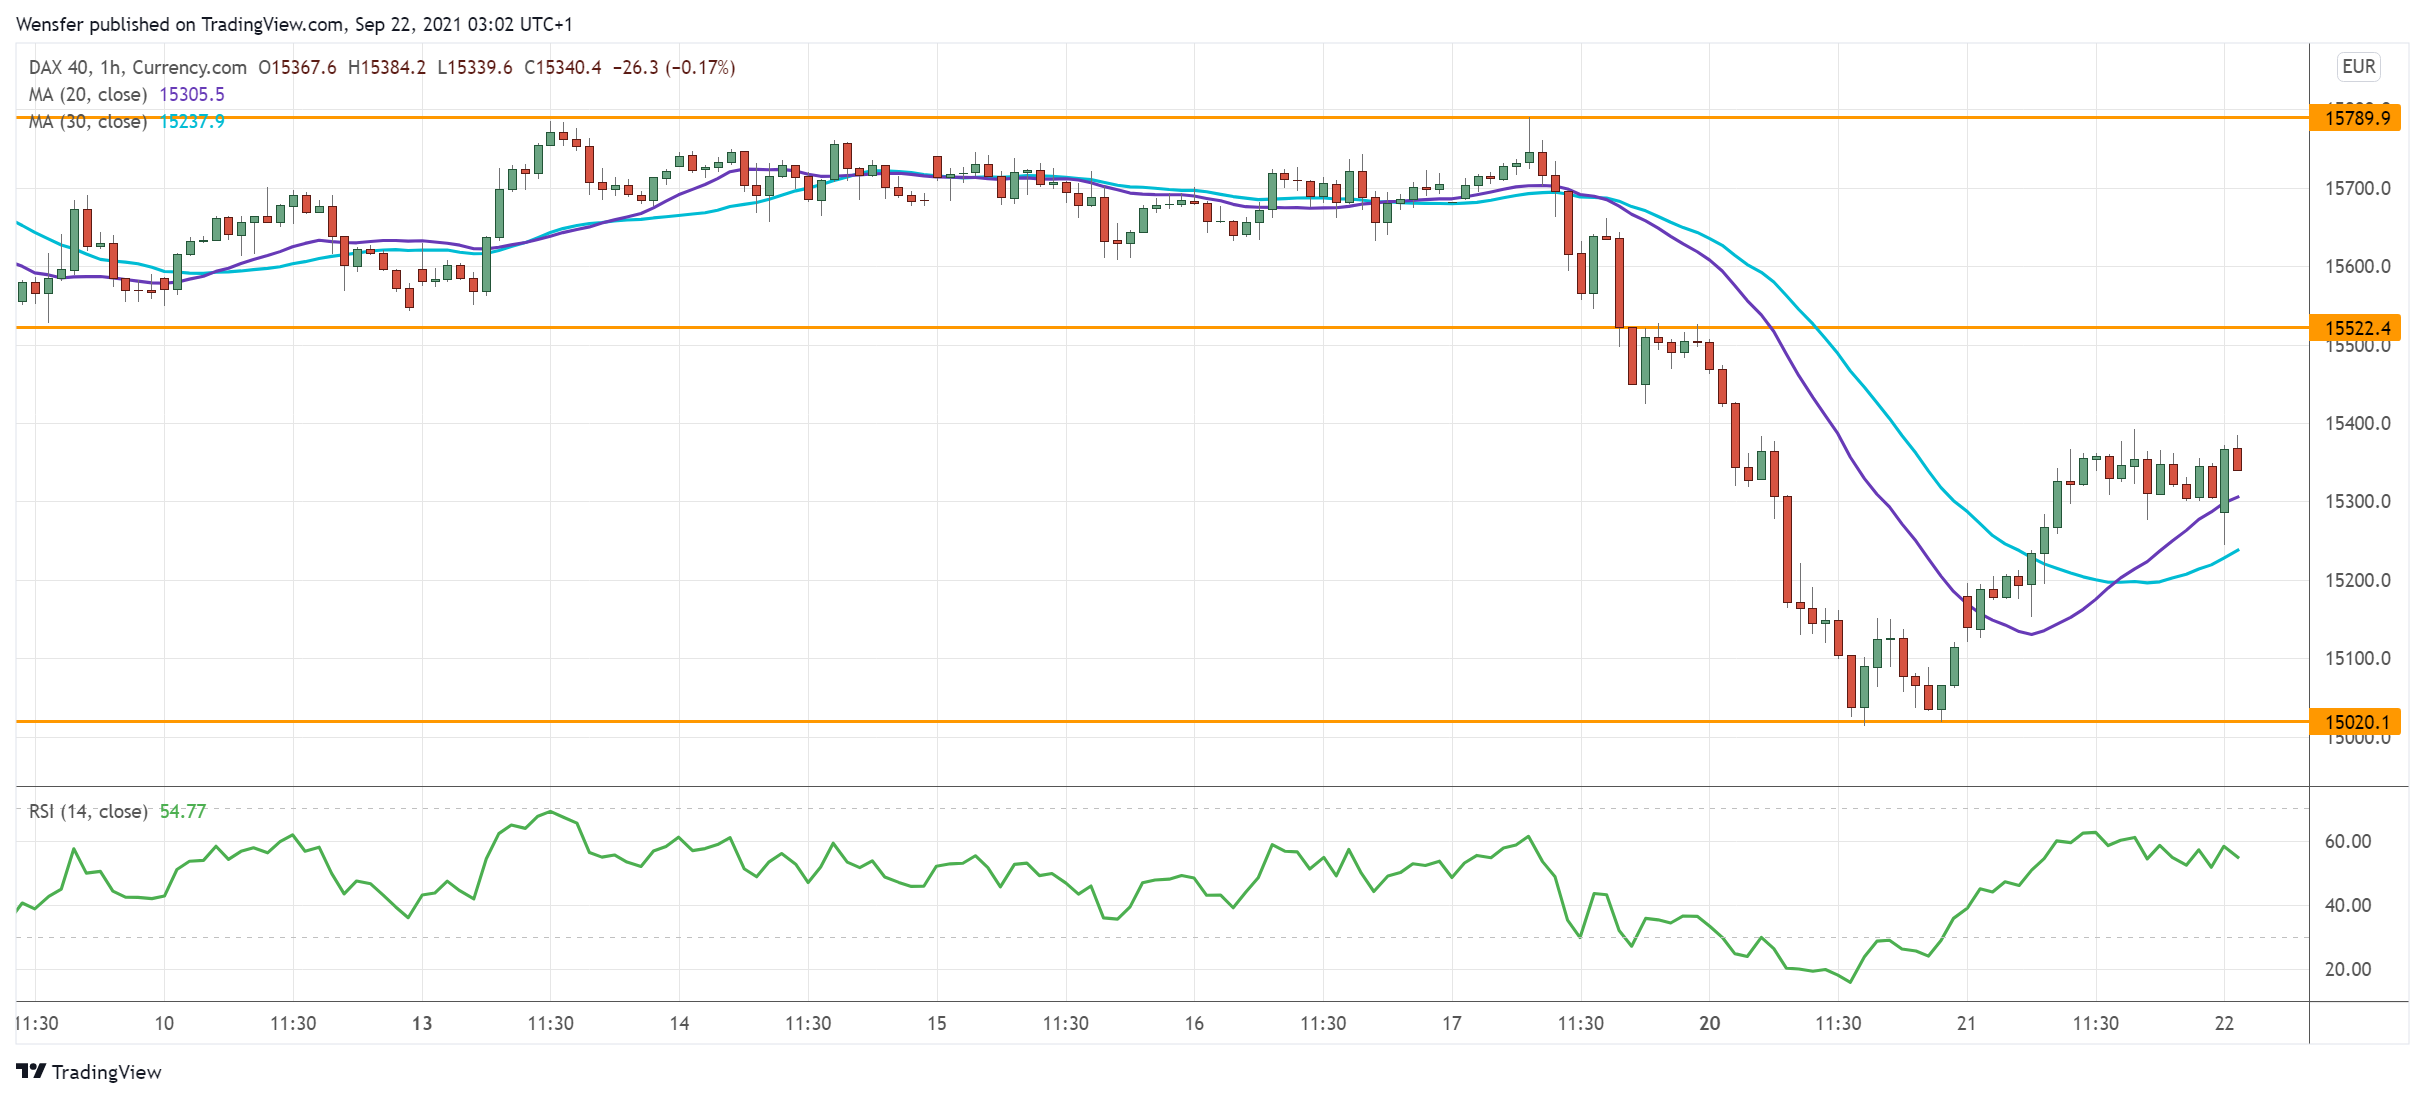Select the 15789.9 resistance price label
The height and width of the screenshot is (1099, 2425).
tap(2357, 118)
